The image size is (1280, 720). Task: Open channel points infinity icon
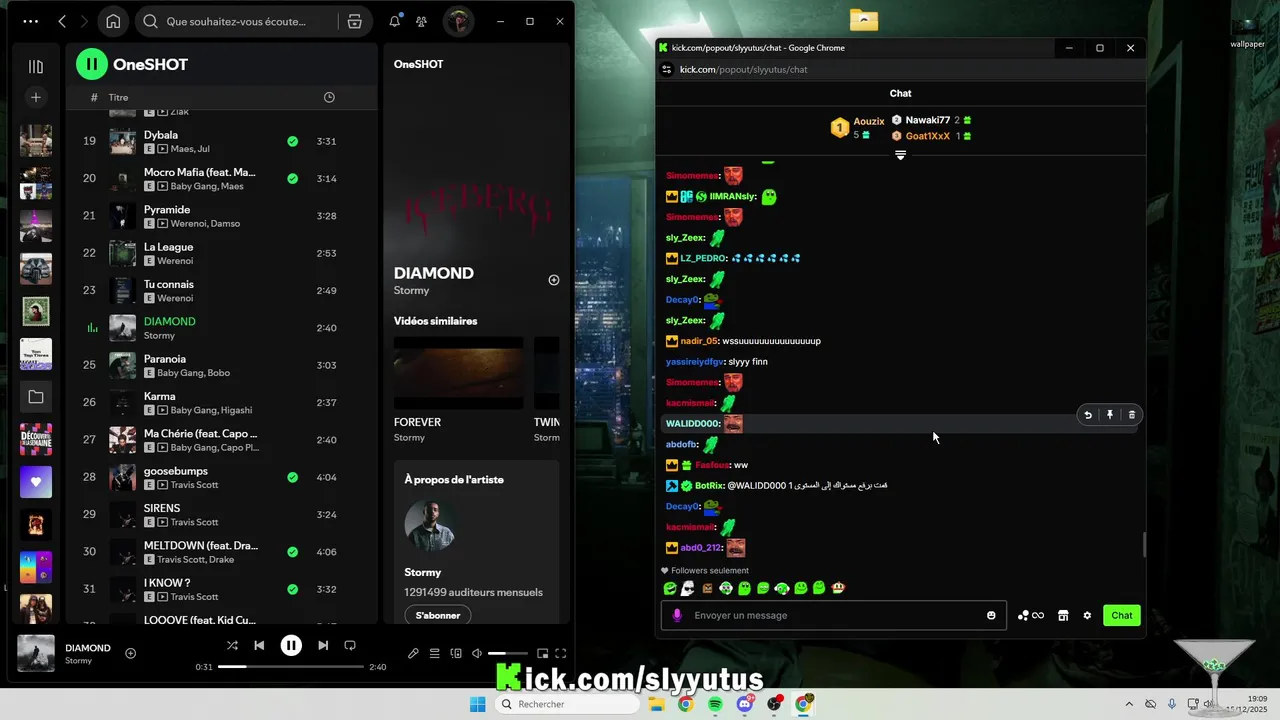tap(1031, 615)
